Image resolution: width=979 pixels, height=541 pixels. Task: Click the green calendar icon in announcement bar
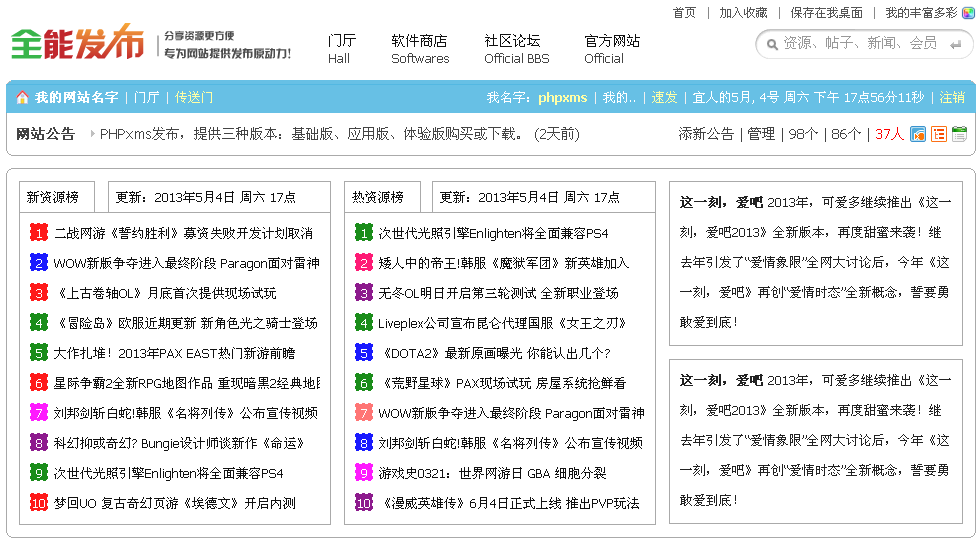(959, 134)
